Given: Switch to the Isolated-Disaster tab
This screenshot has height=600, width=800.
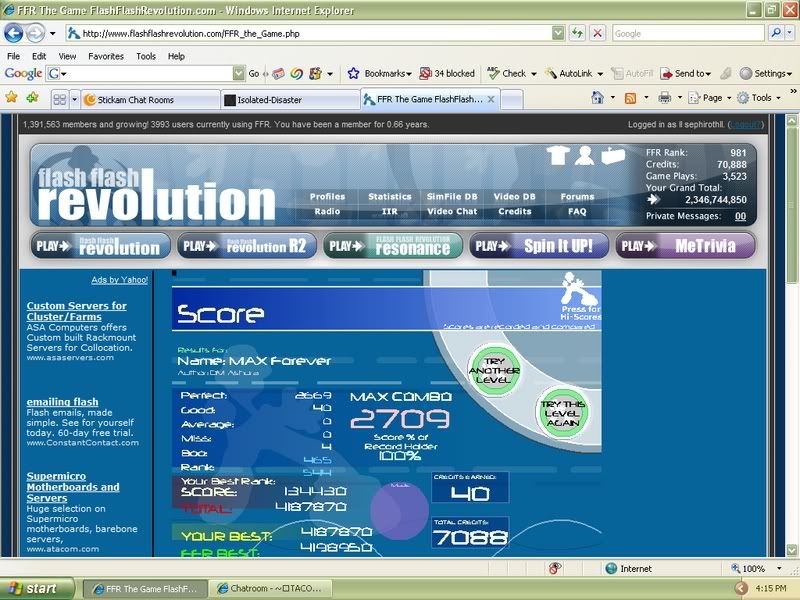Looking at the screenshot, I should 288,99.
